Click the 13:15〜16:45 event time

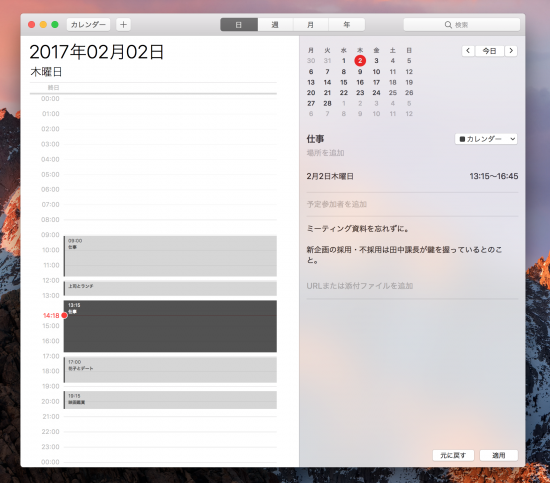(494, 176)
